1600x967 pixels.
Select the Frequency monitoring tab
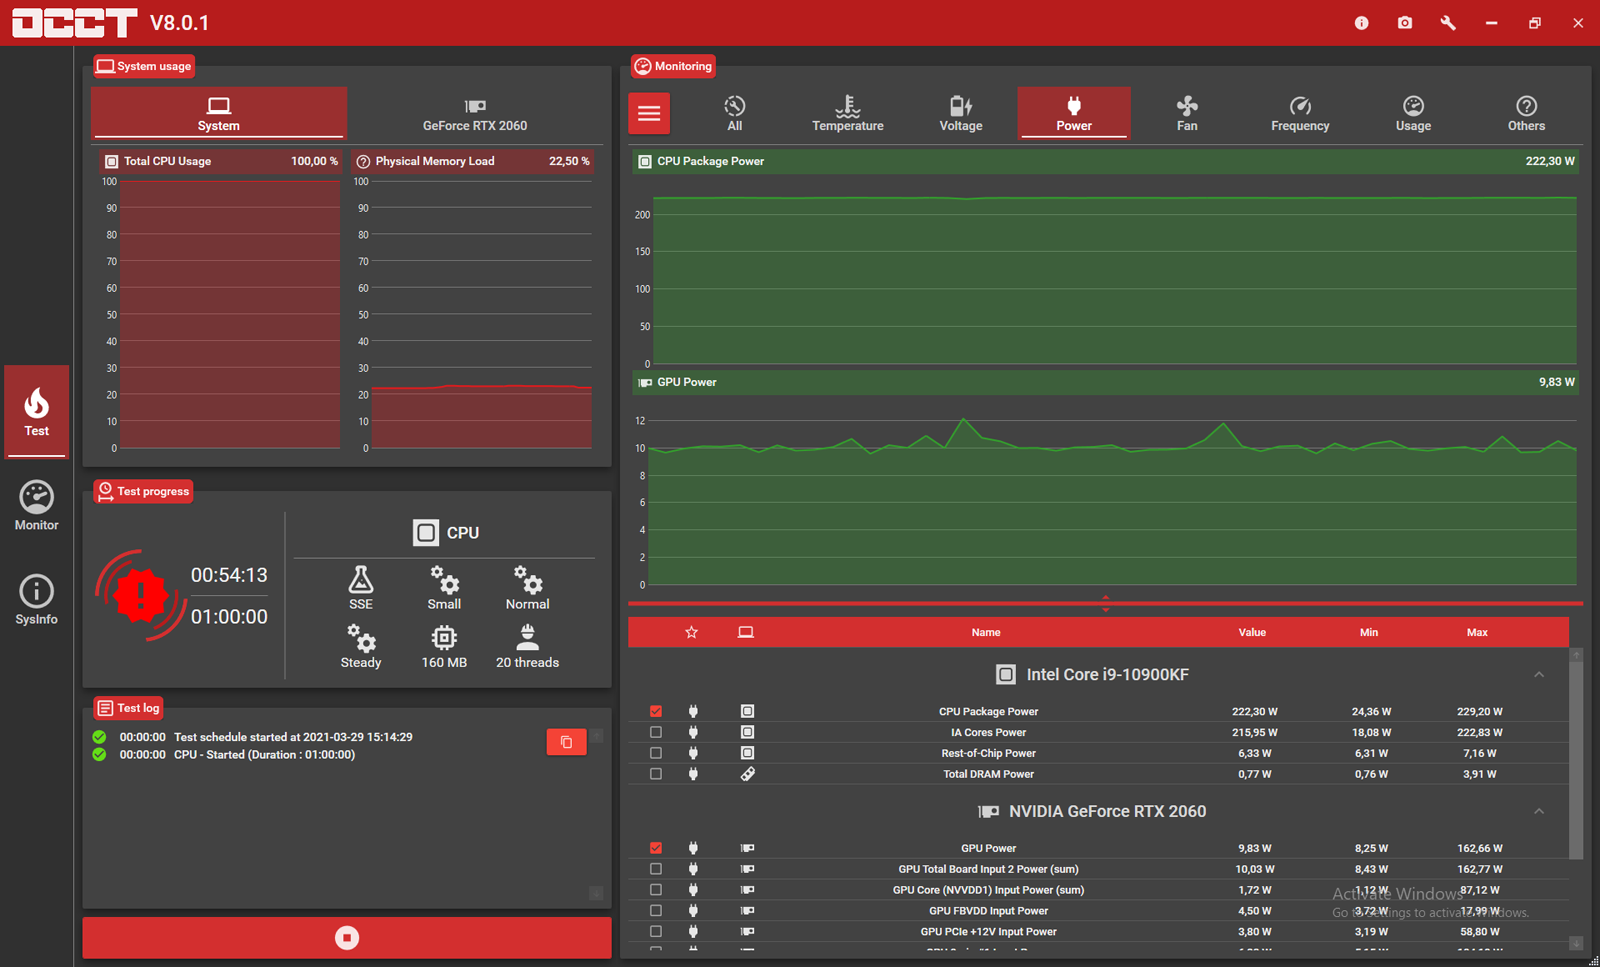point(1300,113)
